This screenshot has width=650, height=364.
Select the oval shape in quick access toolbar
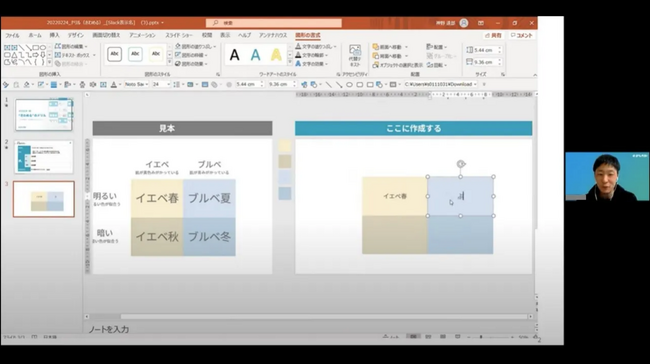pyautogui.click(x=349, y=85)
